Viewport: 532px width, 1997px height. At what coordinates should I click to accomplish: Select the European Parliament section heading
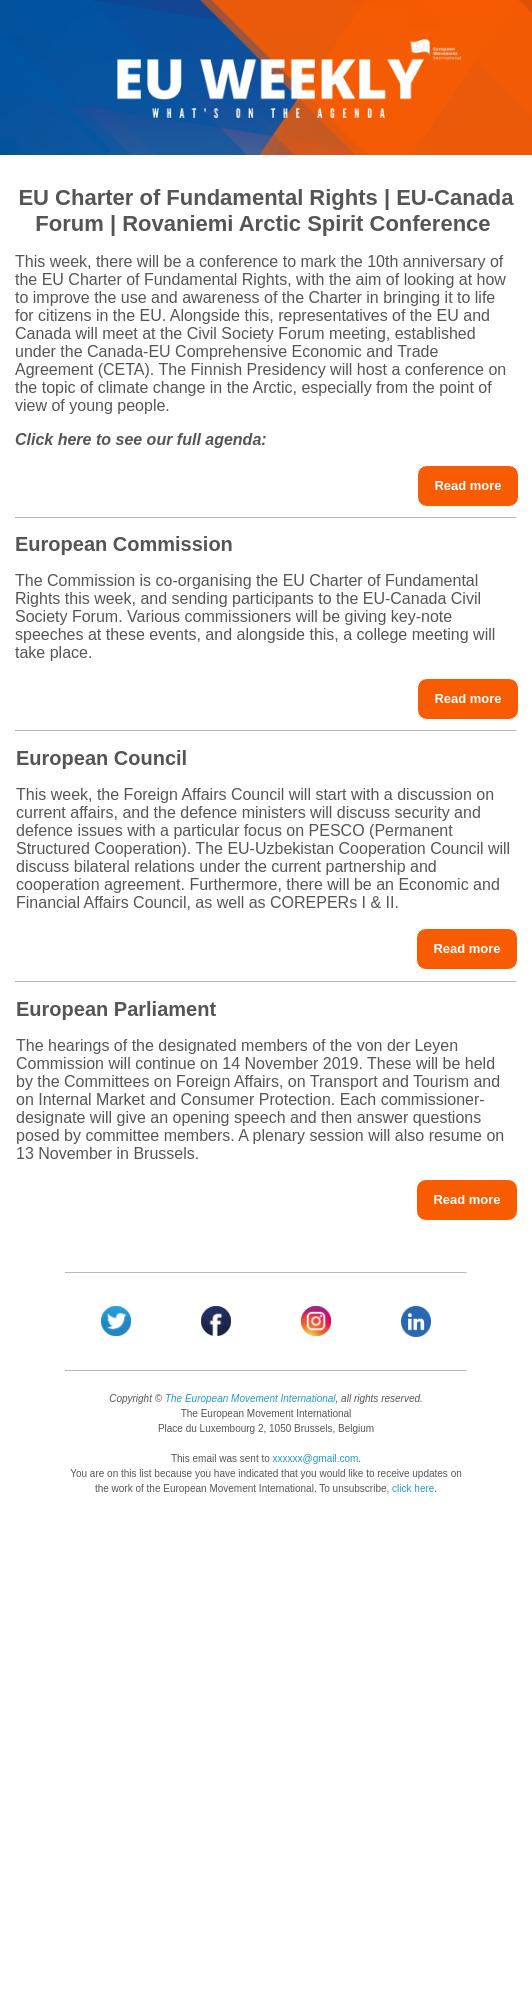tap(116, 1009)
